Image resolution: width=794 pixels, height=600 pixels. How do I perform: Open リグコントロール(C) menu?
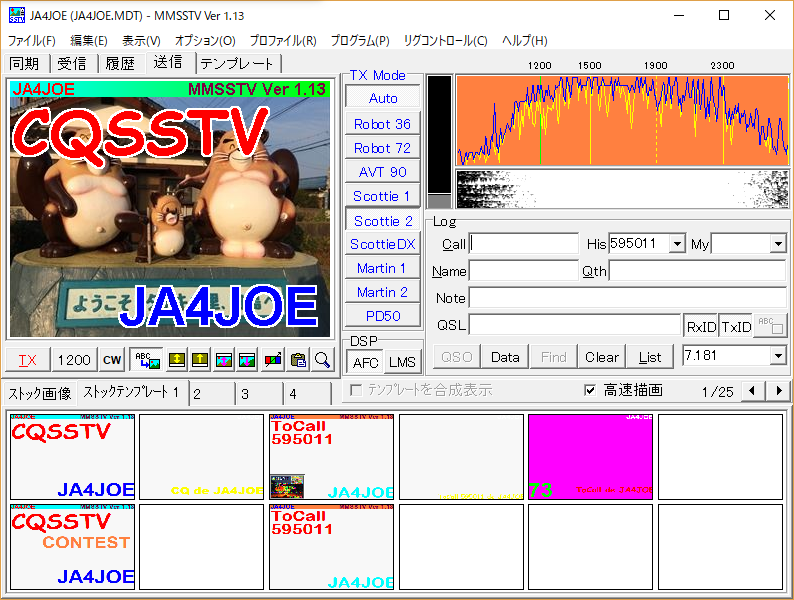(x=446, y=41)
